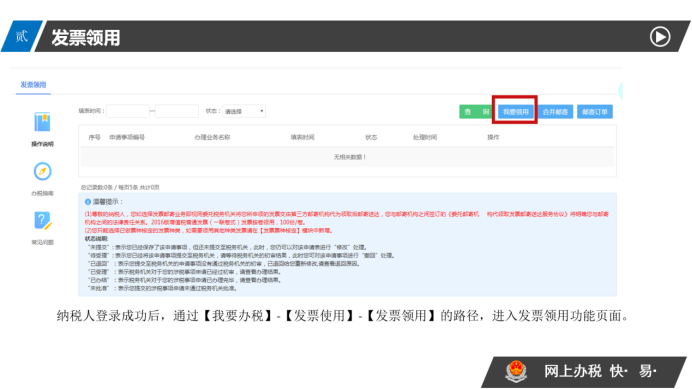Click the 序号 column header
The height and width of the screenshot is (389, 692).
click(x=94, y=137)
